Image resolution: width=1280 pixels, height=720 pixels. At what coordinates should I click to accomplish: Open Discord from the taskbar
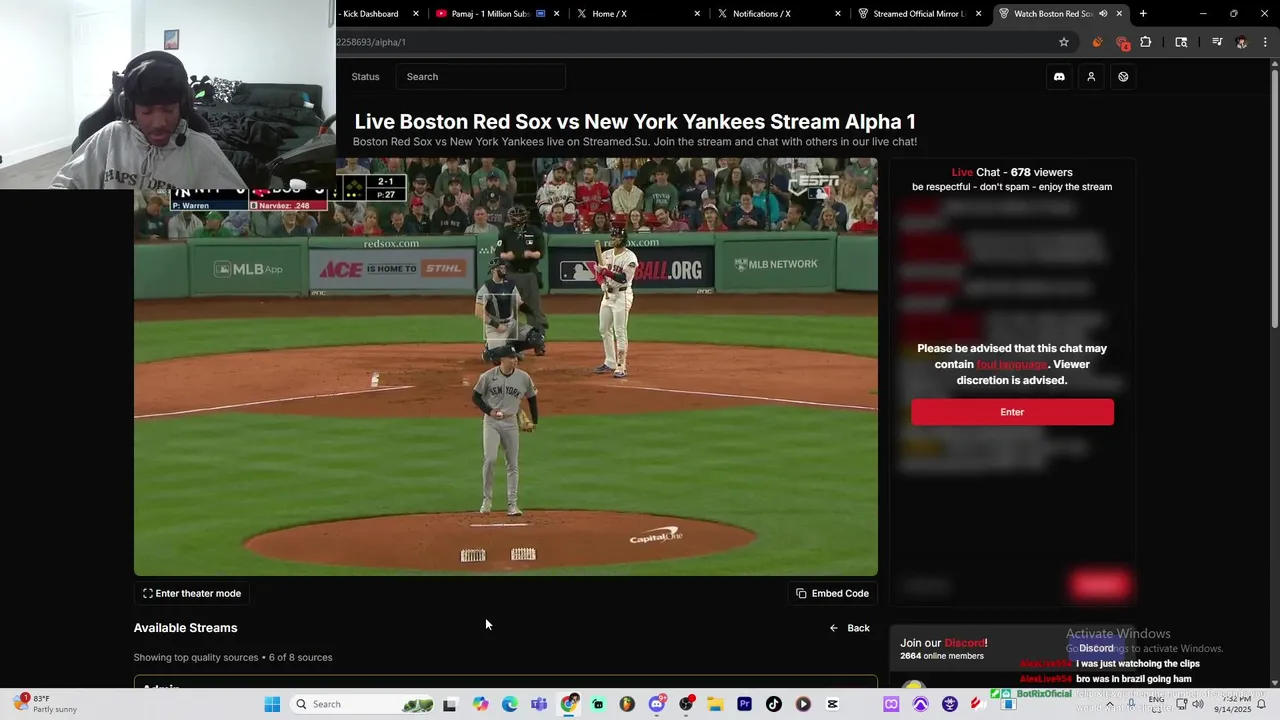(657, 704)
